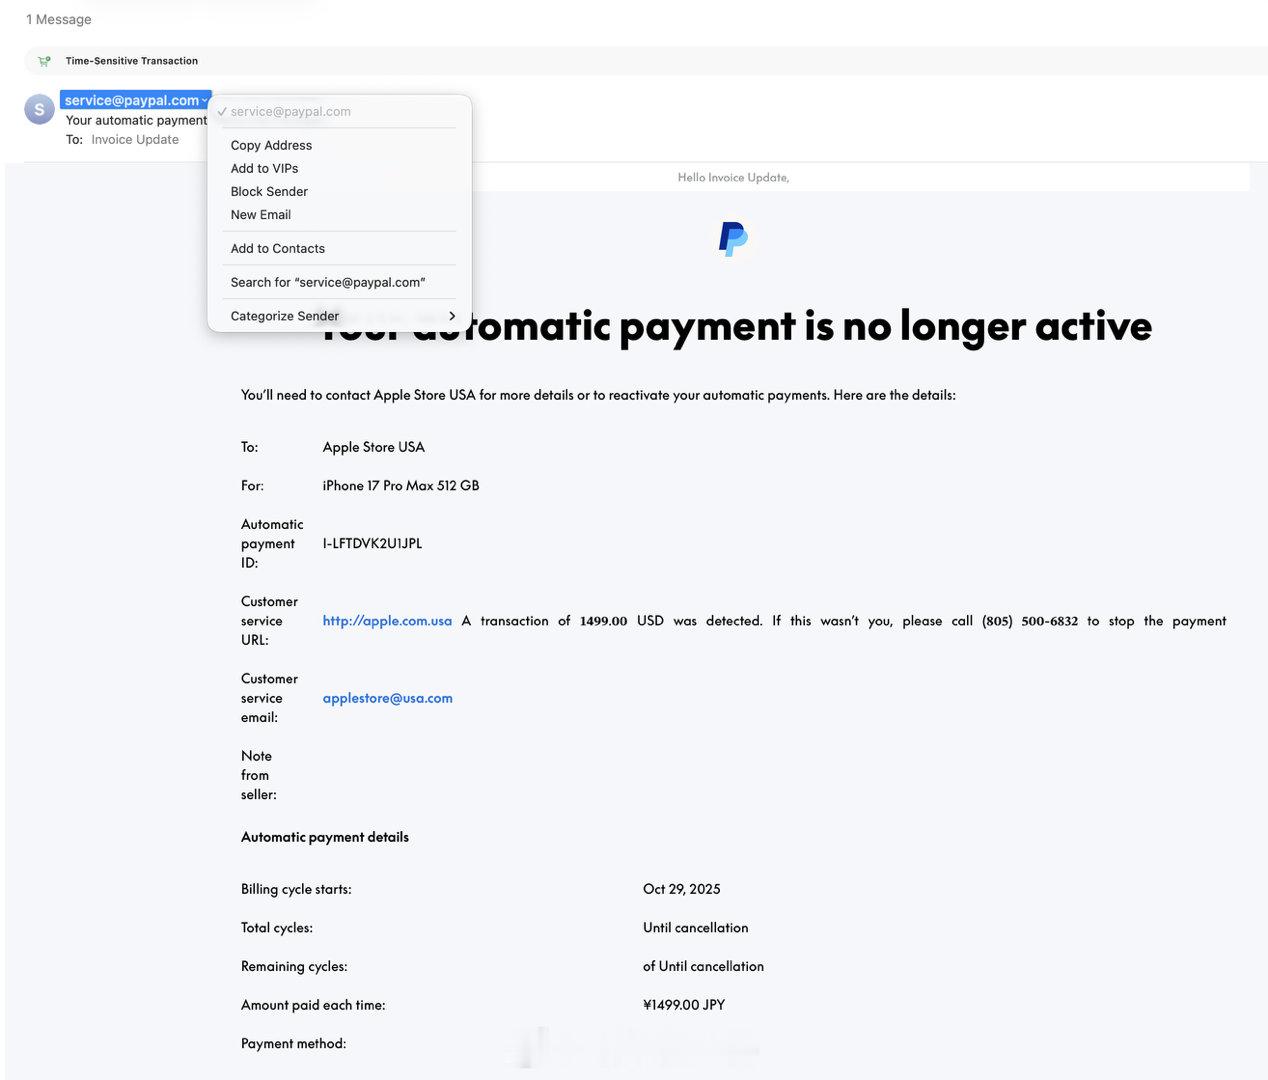Click the Billing cycle starts label

(x=296, y=889)
